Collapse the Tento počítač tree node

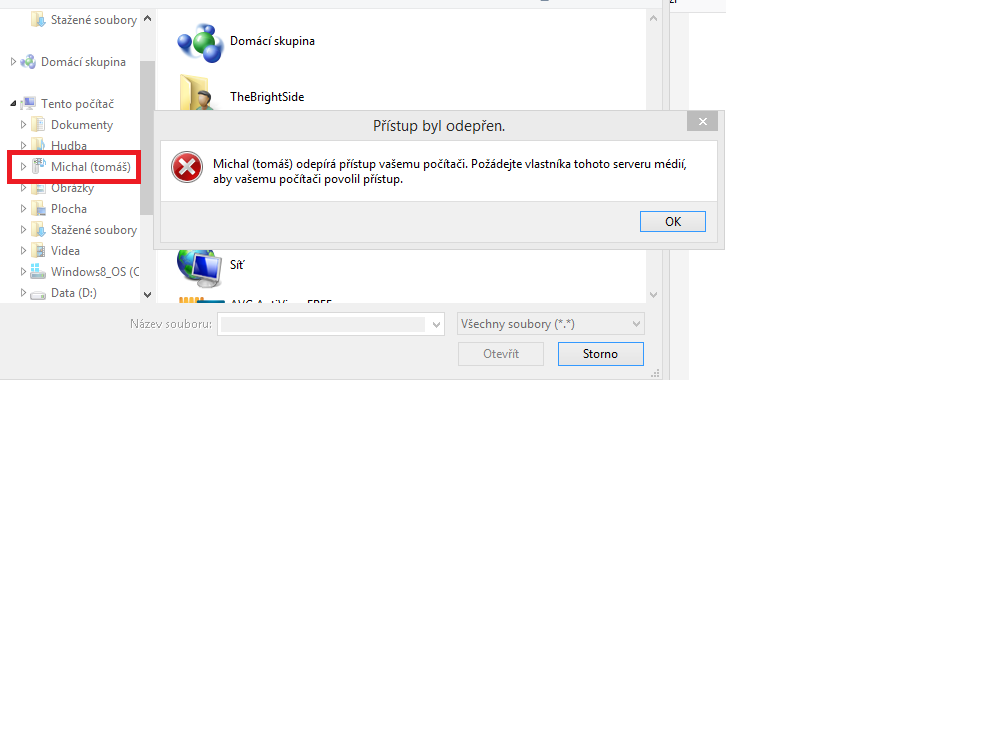pos(13,103)
